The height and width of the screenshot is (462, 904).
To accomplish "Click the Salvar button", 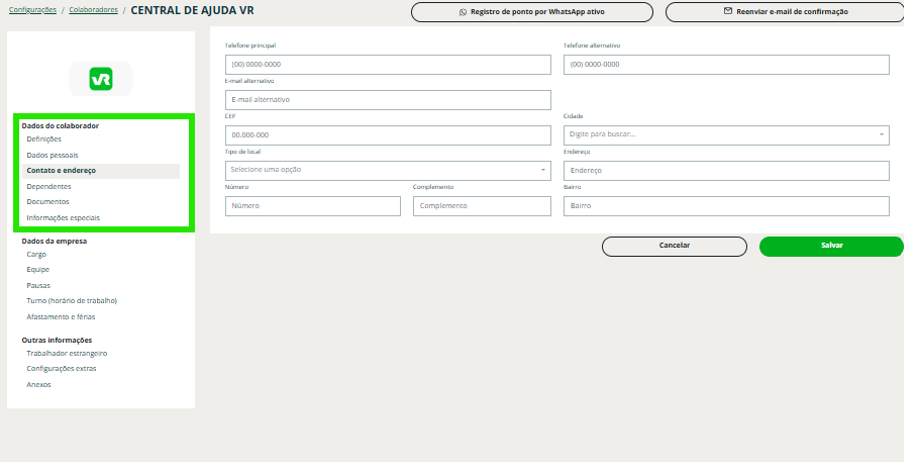I will (x=831, y=246).
